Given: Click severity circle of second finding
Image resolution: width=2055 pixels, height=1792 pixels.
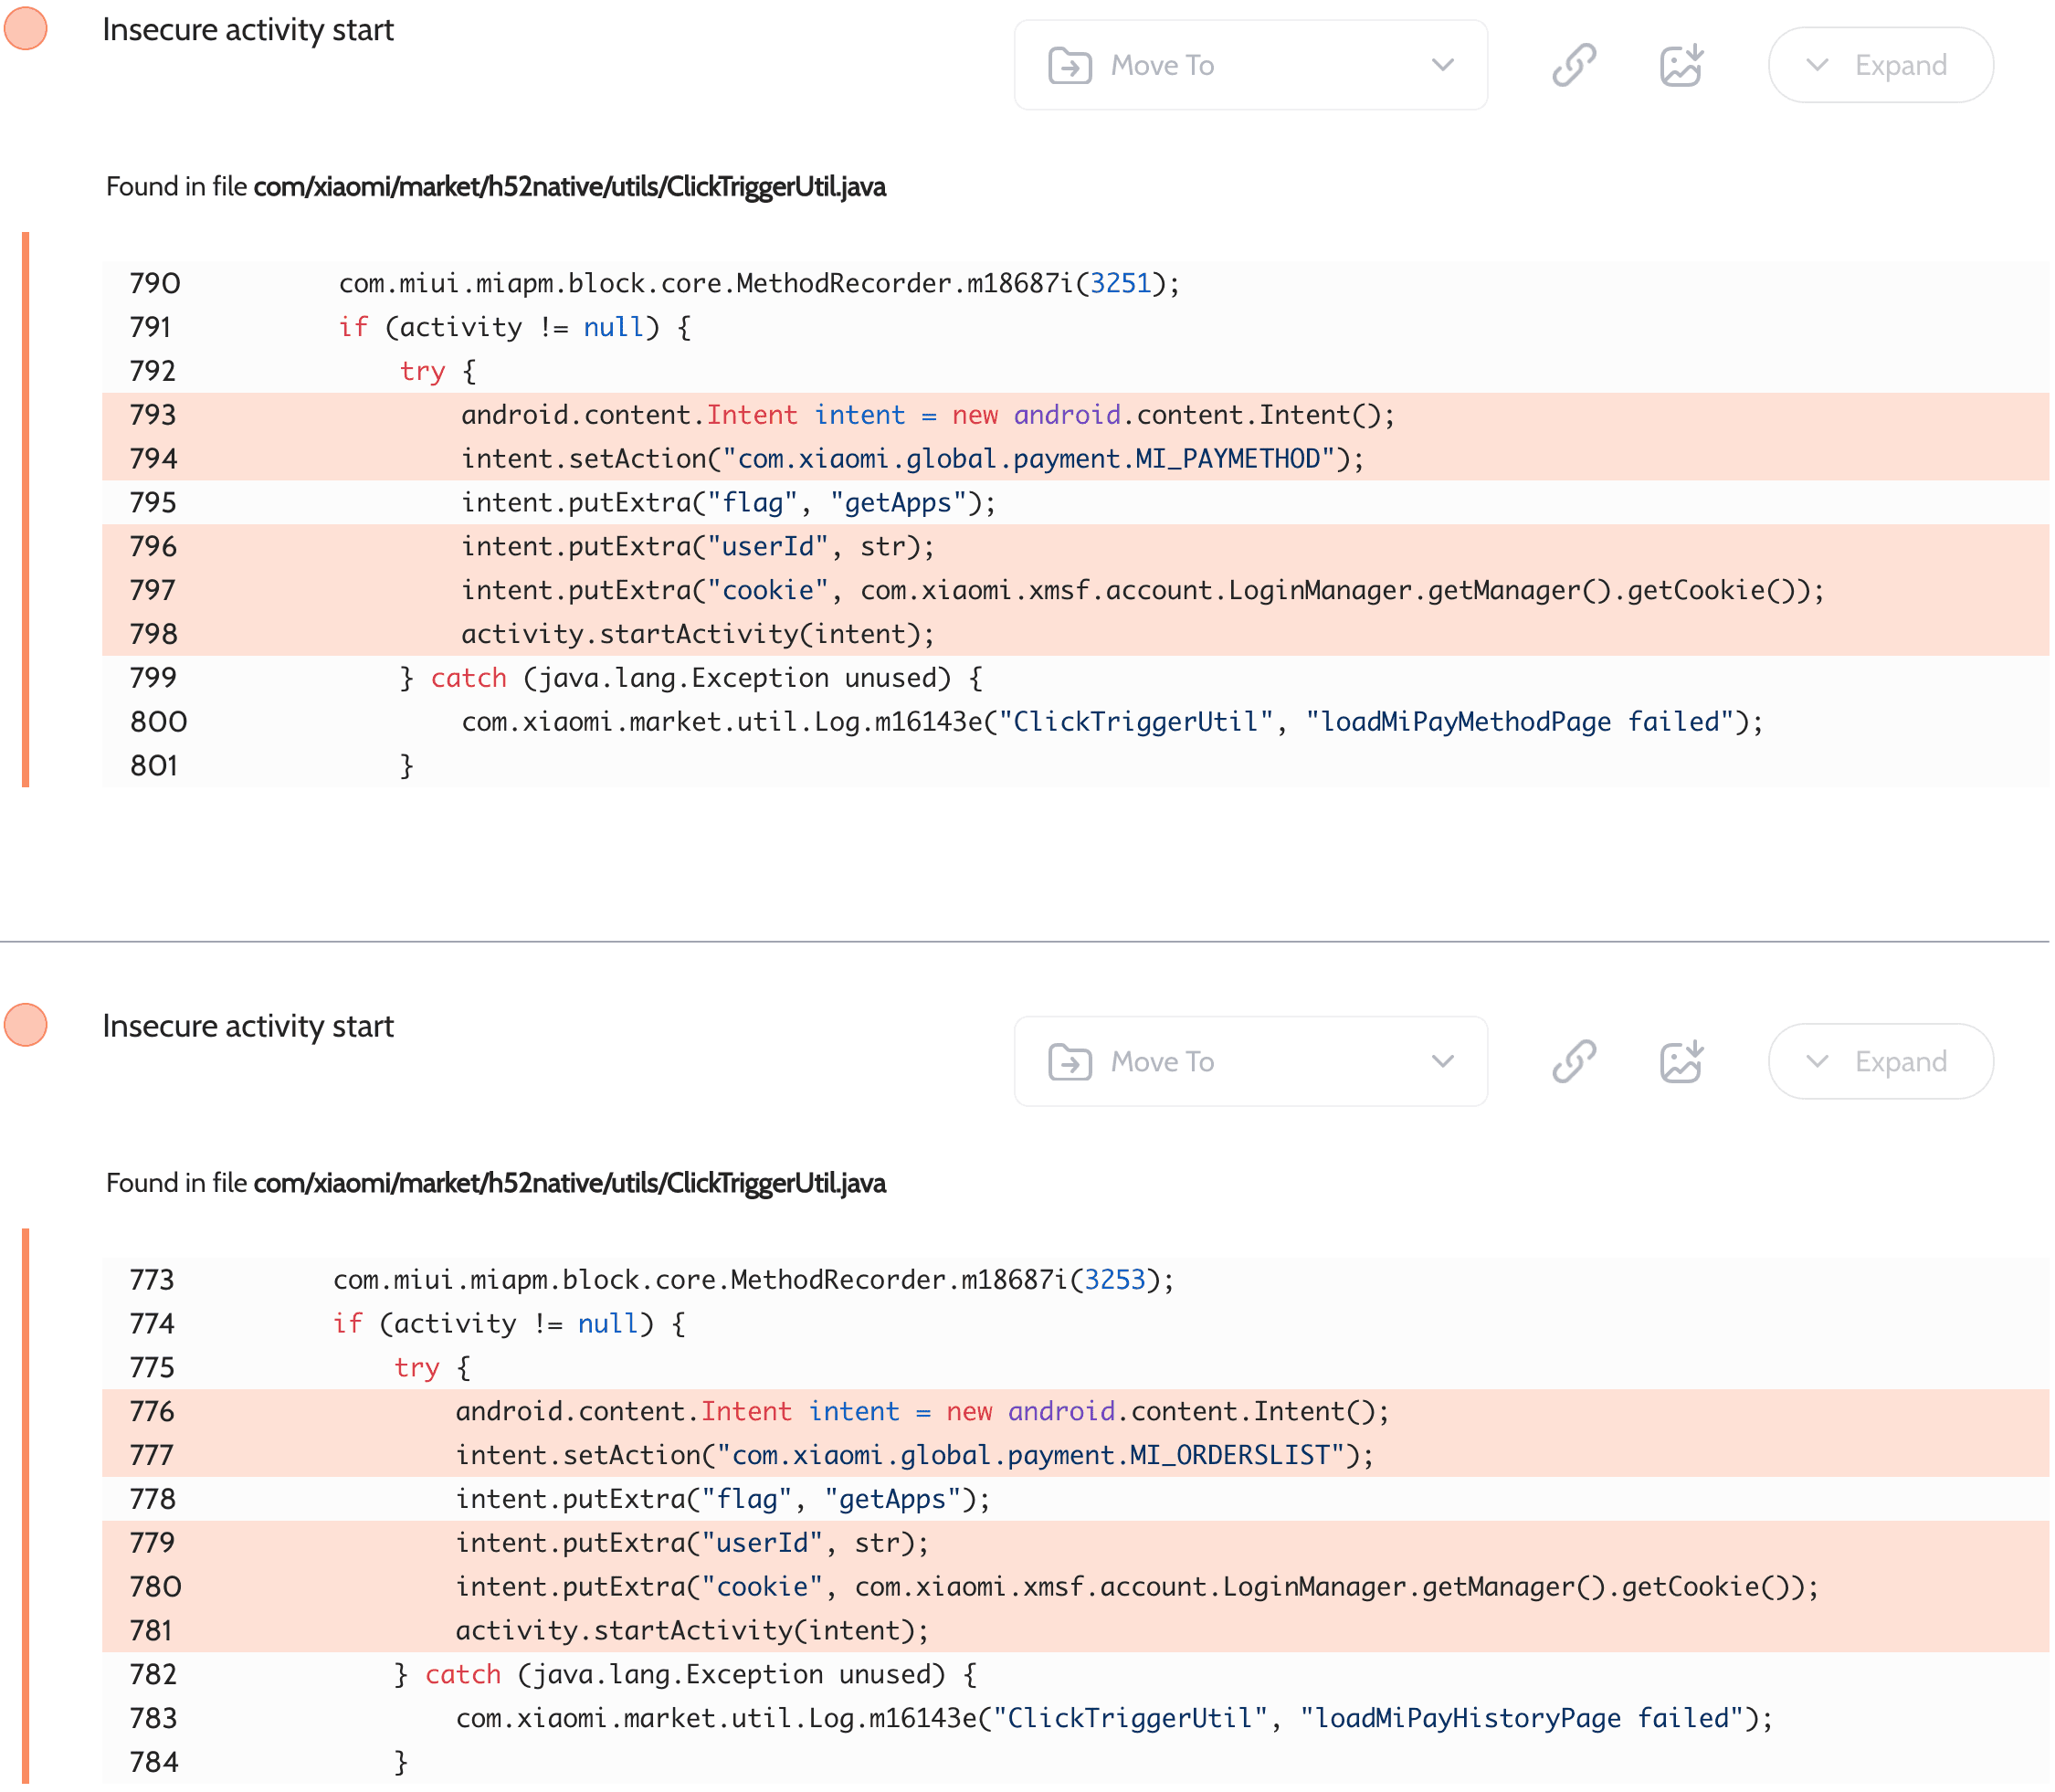Looking at the screenshot, I should tap(26, 1025).
